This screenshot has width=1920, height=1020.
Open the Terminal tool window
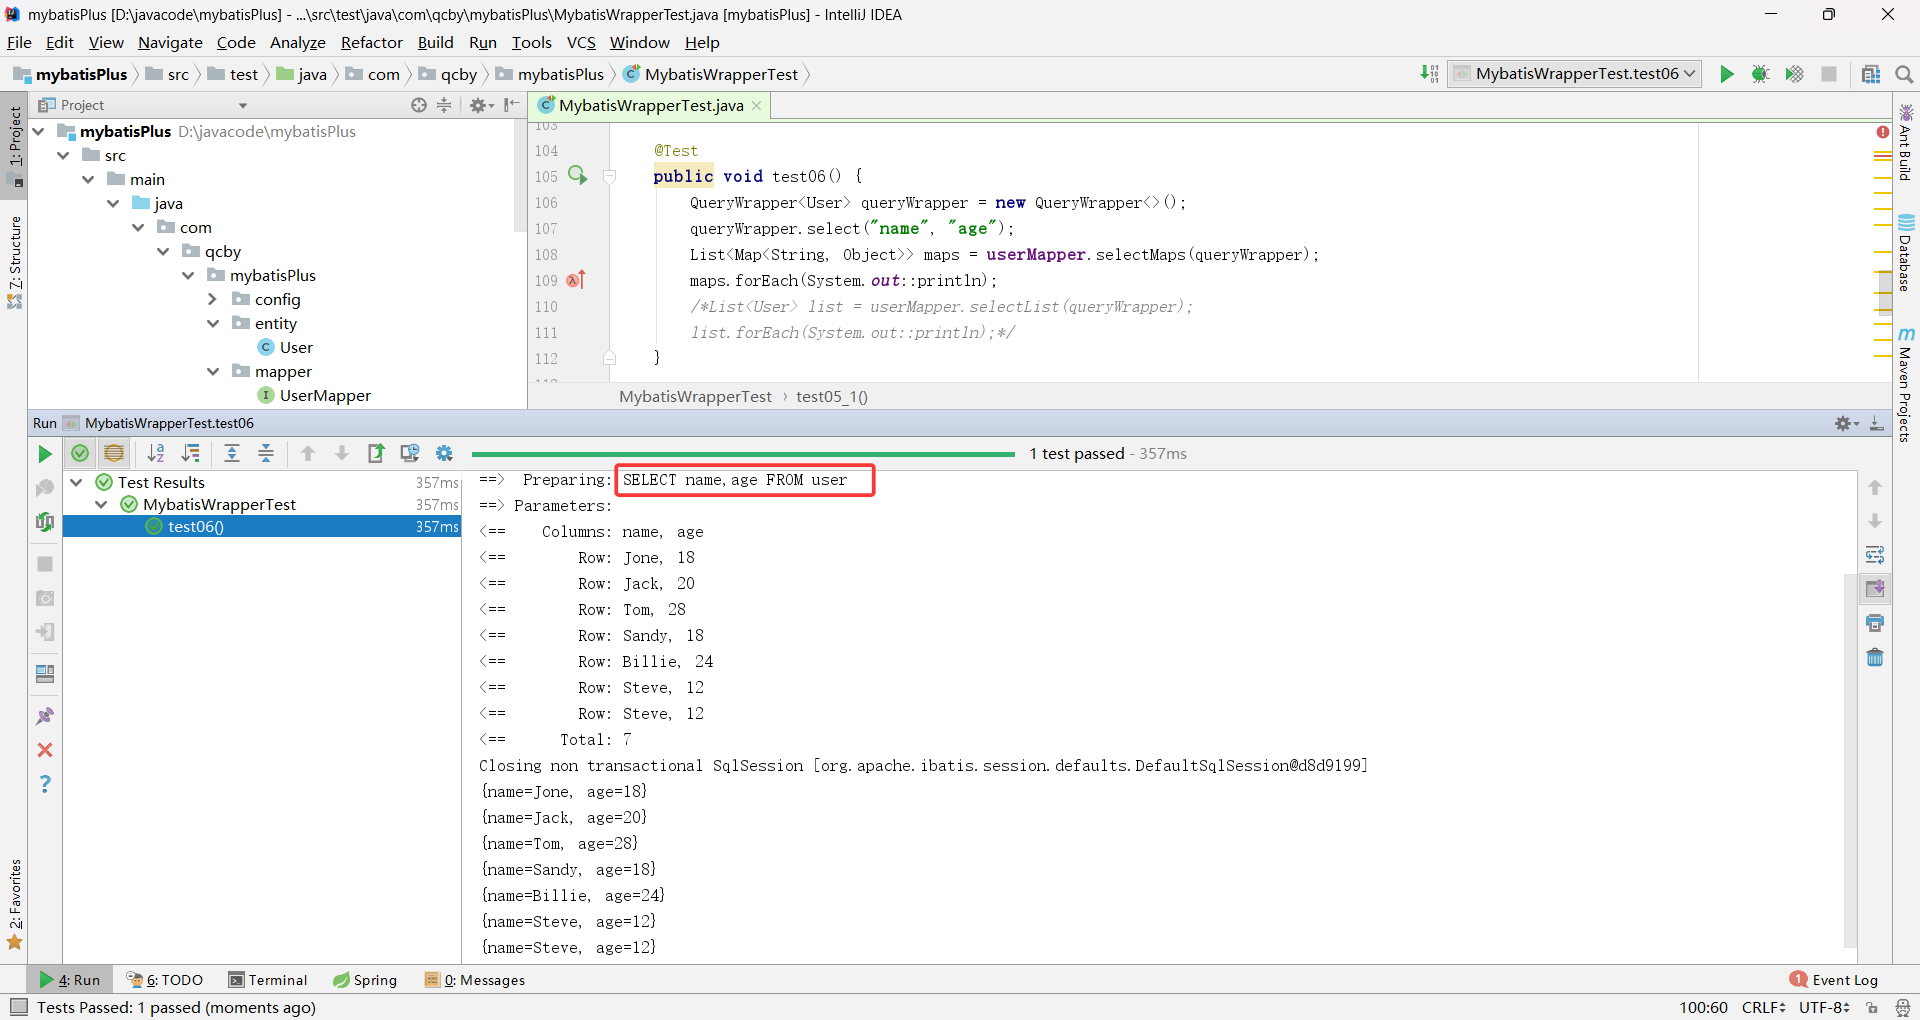(x=267, y=980)
